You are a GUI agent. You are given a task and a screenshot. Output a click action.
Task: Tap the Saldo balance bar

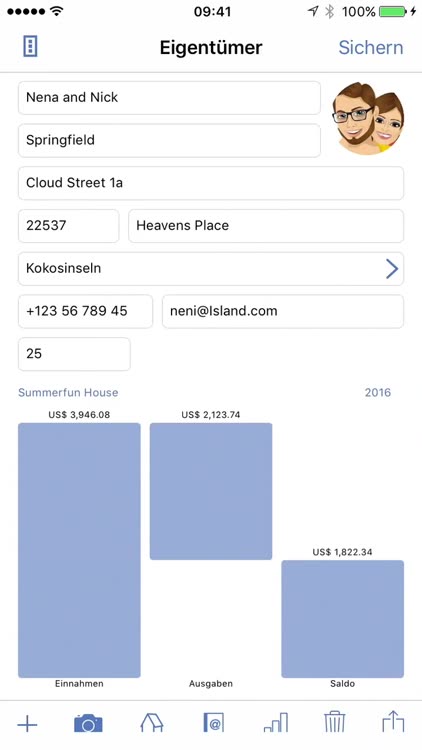pos(343,619)
